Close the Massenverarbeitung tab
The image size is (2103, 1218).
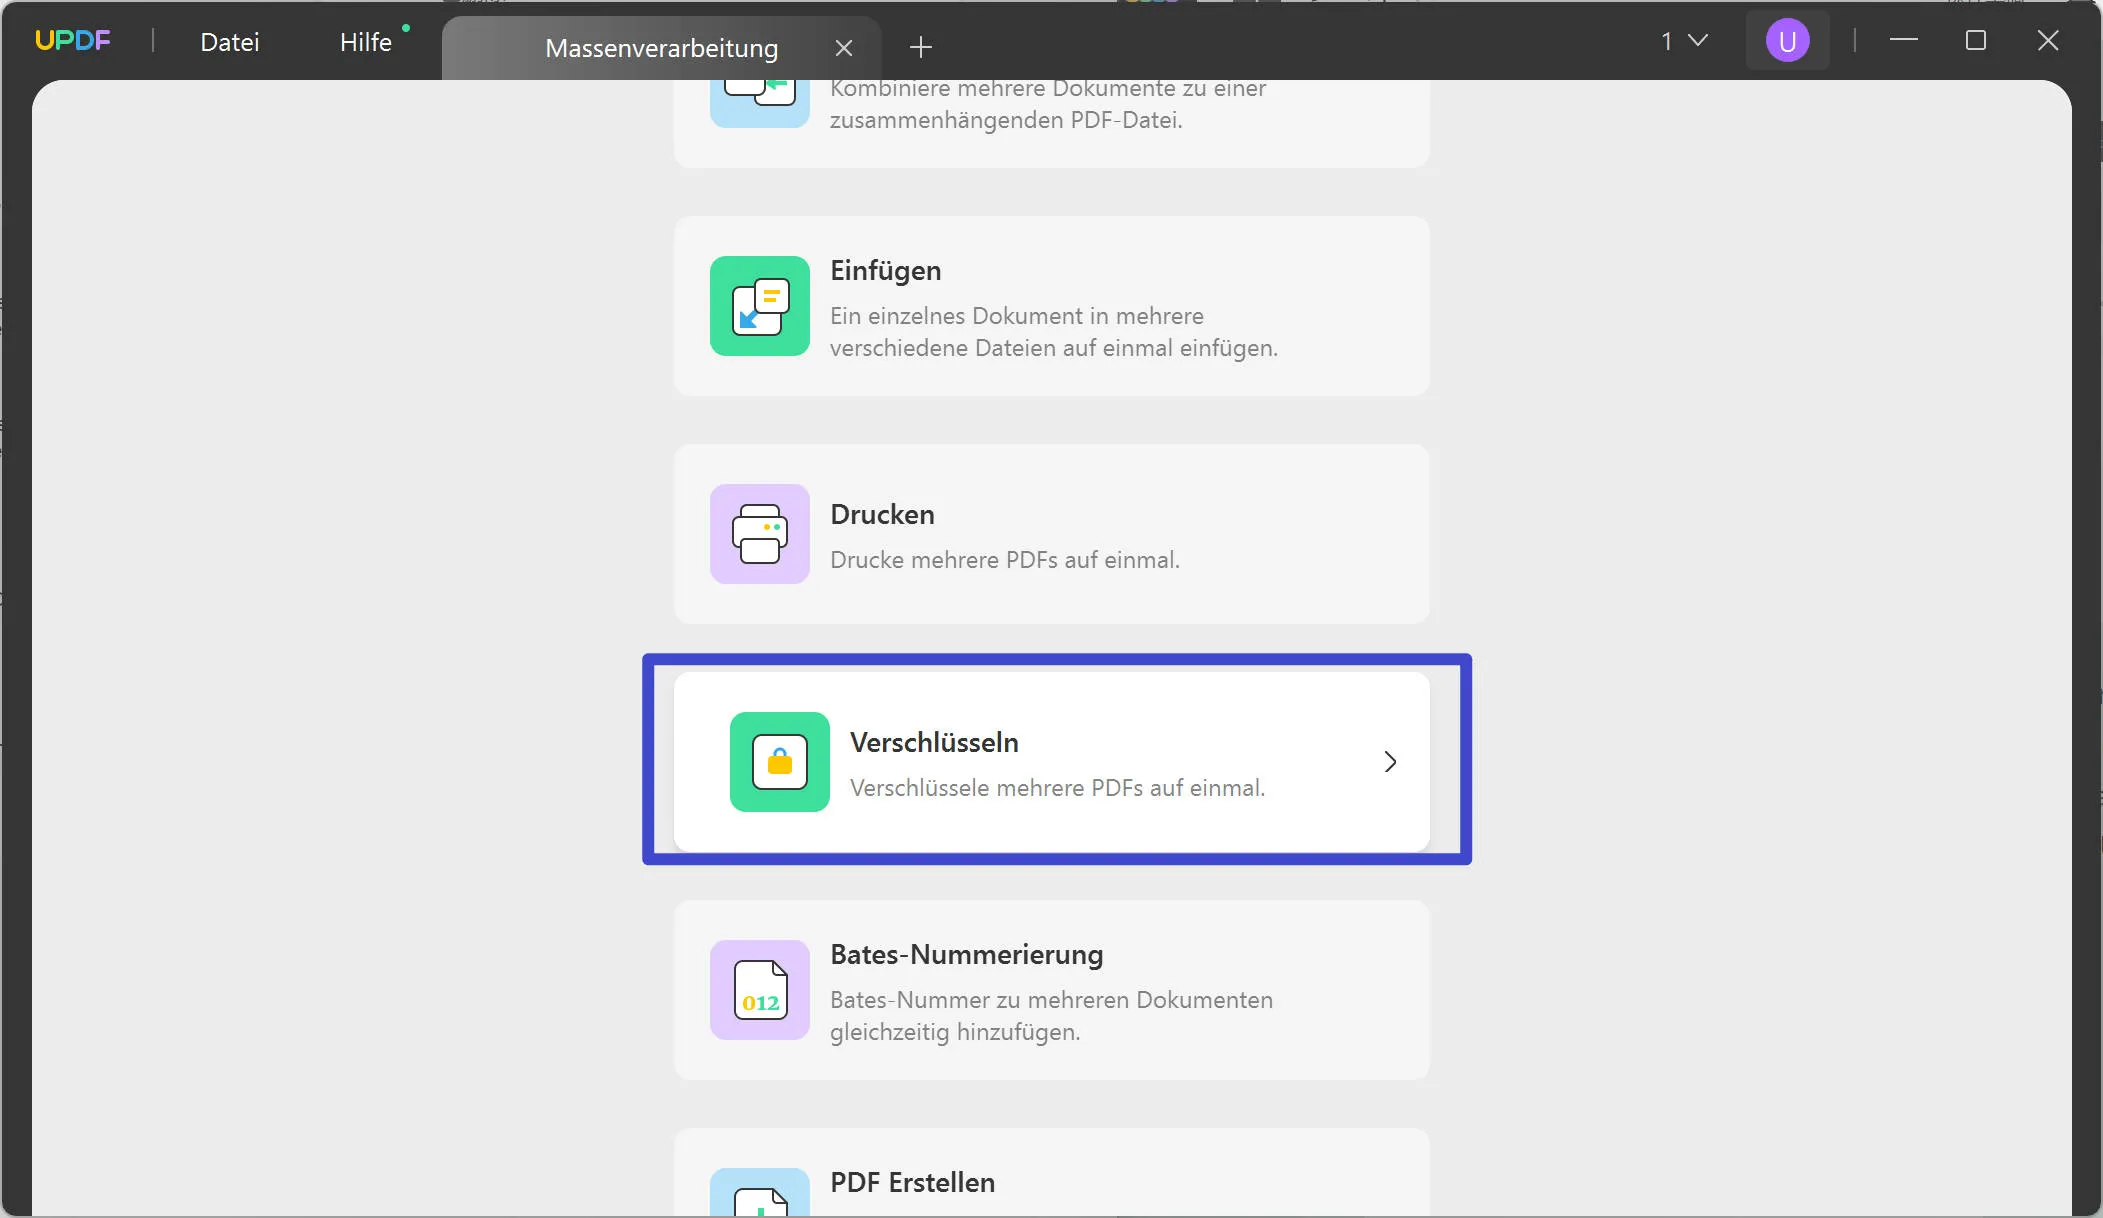point(844,47)
